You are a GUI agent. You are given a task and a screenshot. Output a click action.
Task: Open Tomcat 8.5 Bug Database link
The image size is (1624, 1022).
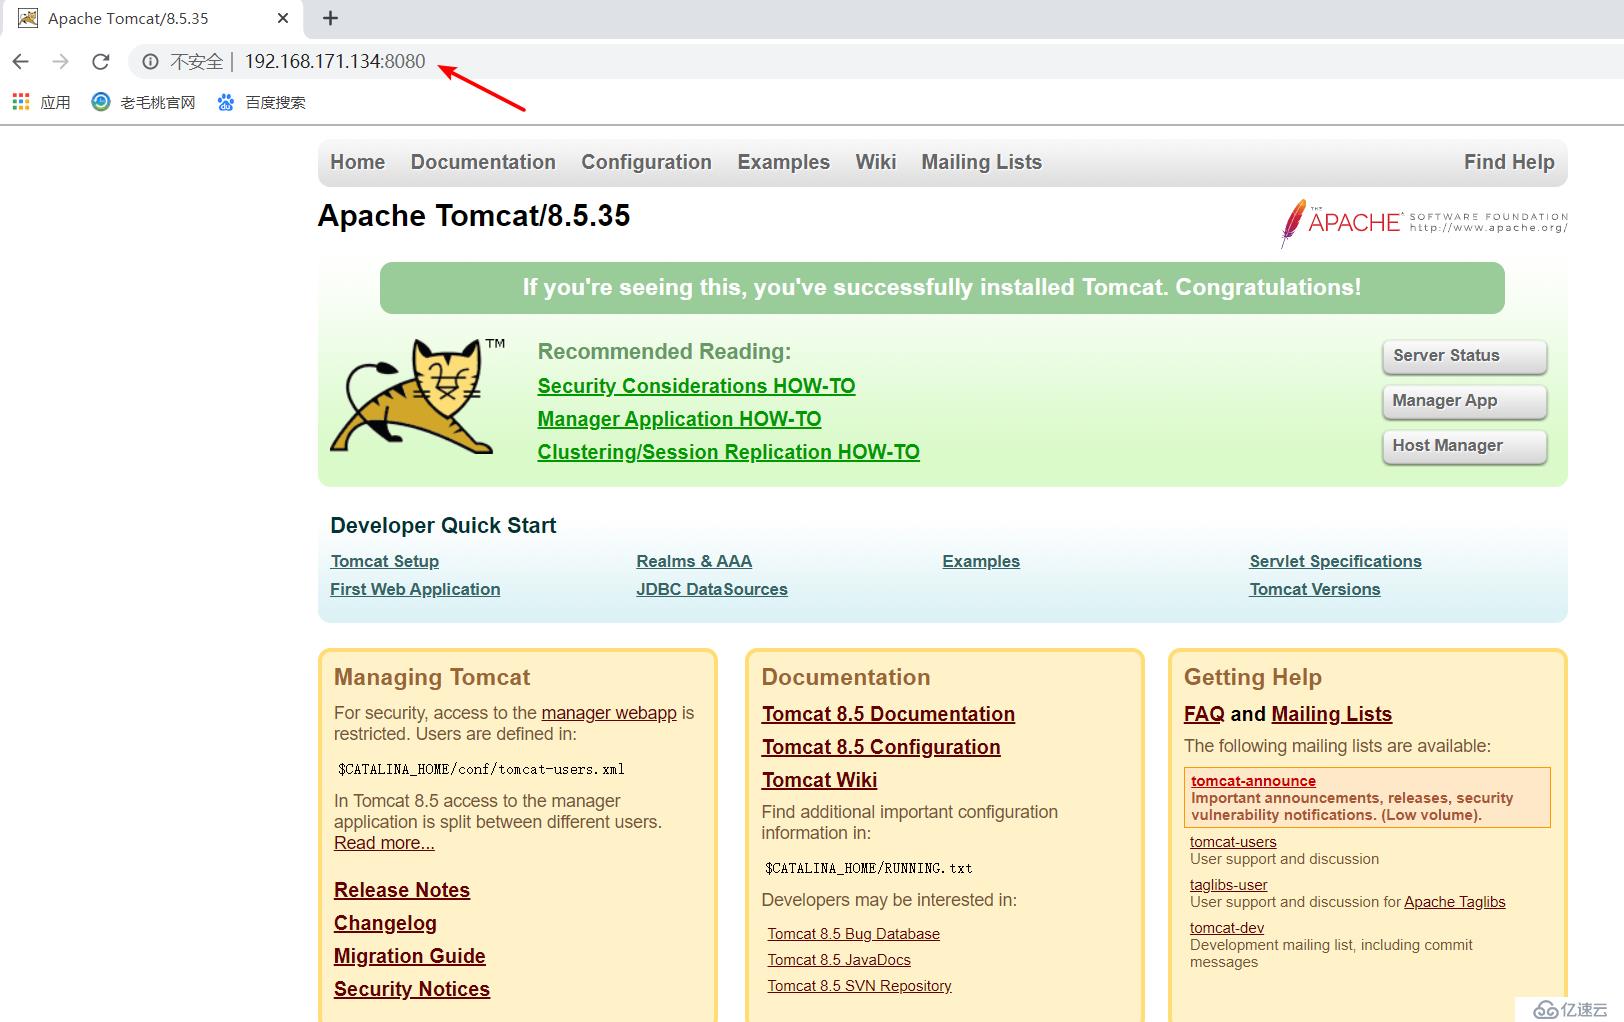pos(854,934)
